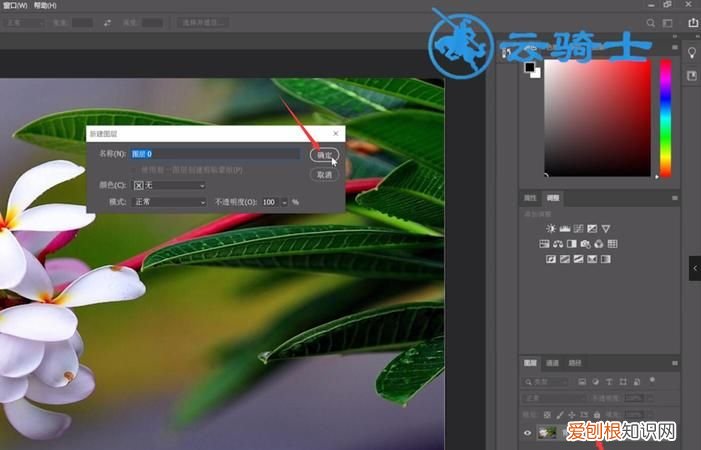Add a Color Balance adjustment (scales icon)
Image resolution: width=701 pixels, height=450 pixels.
coord(558,244)
